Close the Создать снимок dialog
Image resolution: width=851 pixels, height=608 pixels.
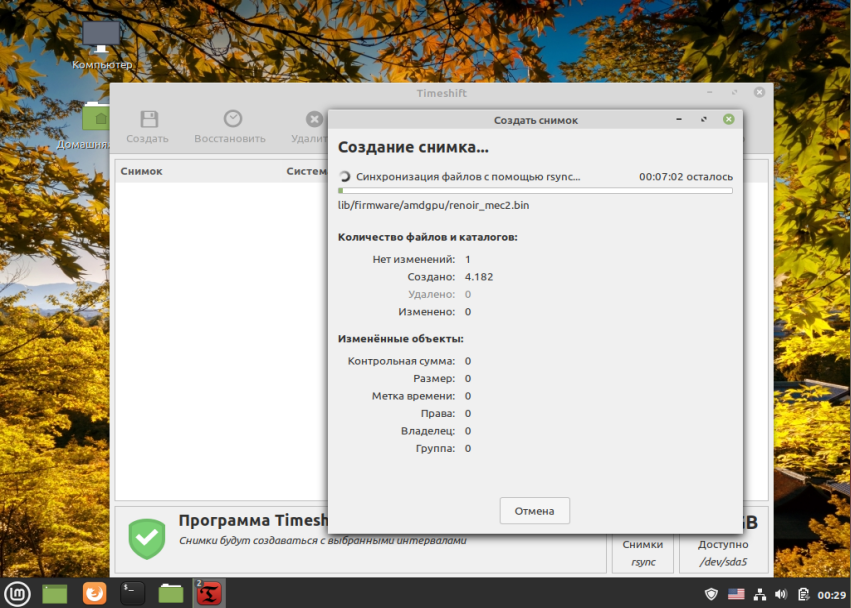(729, 119)
